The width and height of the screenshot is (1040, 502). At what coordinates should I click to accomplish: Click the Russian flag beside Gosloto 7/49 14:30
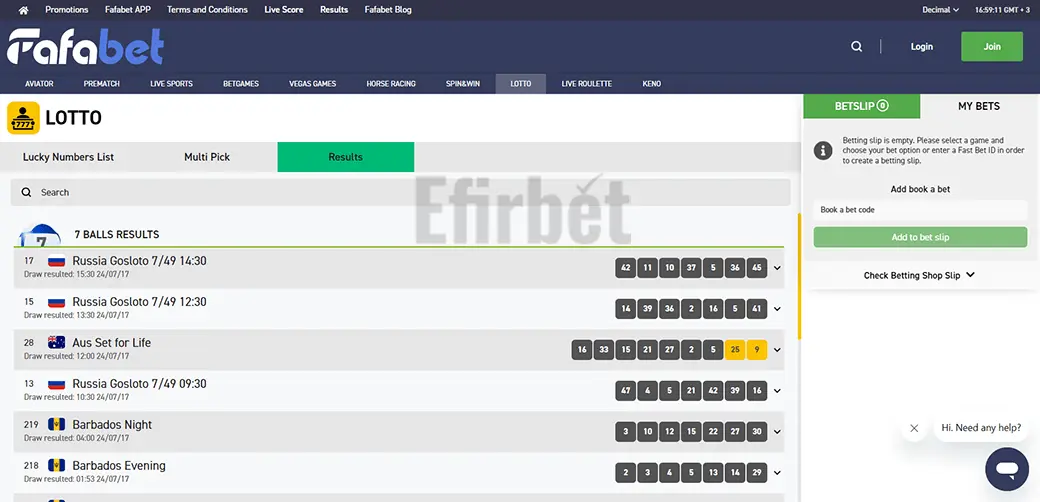56,261
